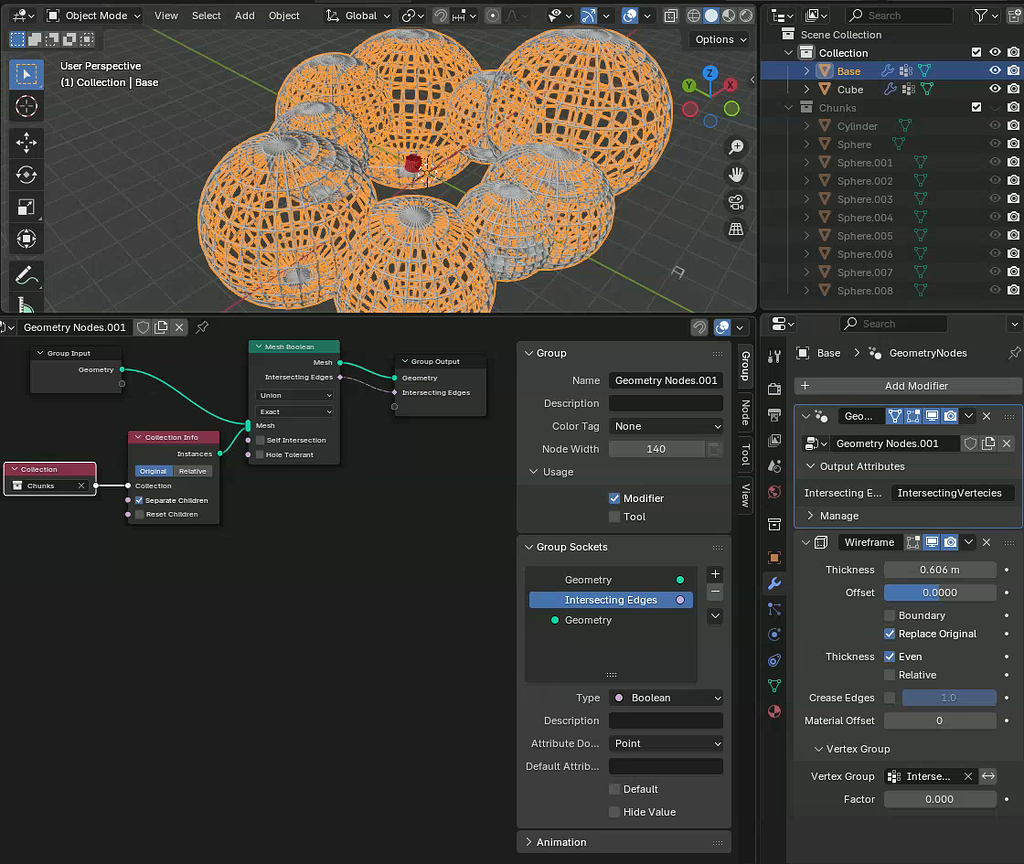1024x864 pixels.
Task: Click the Vertex Group Factor slider
Action: click(940, 799)
